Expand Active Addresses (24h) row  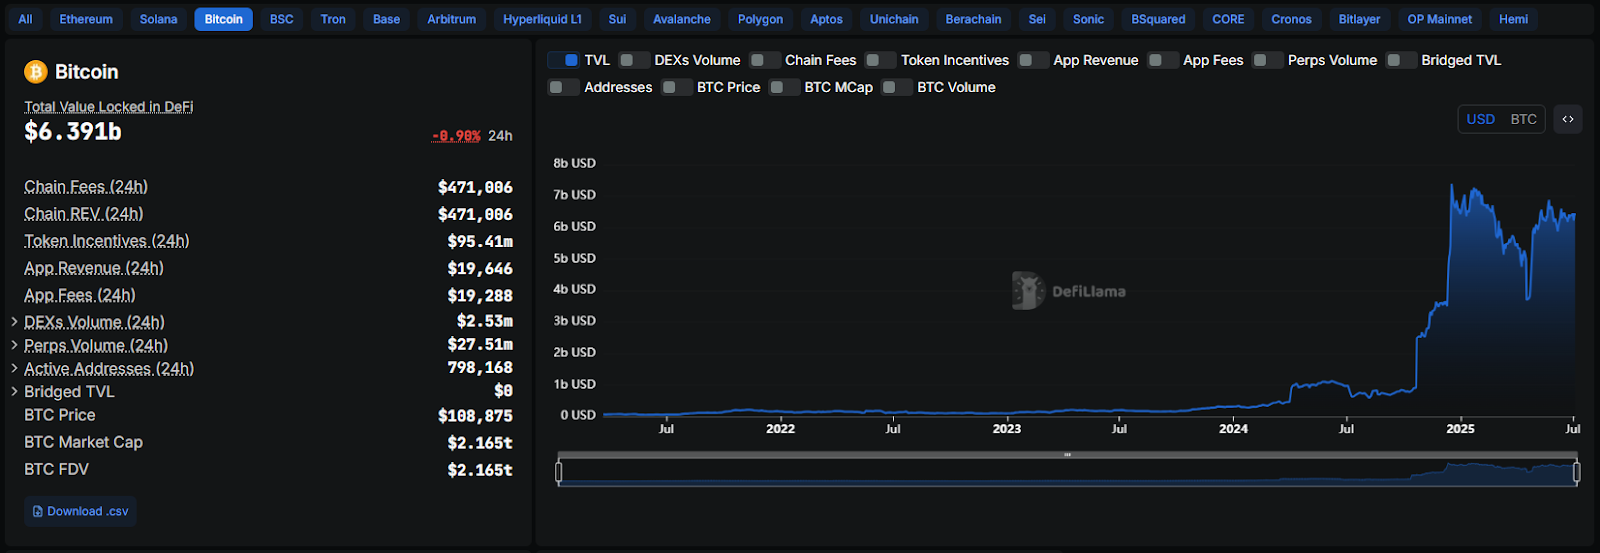(14, 368)
